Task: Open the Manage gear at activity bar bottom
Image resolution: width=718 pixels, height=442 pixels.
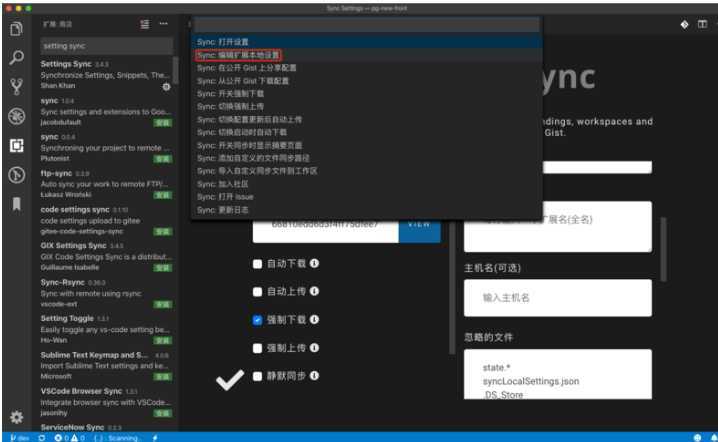Action: pos(16,417)
